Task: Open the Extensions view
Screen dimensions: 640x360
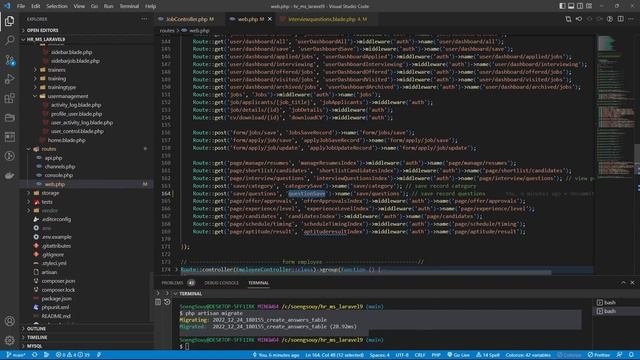Action: tap(9, 98)
